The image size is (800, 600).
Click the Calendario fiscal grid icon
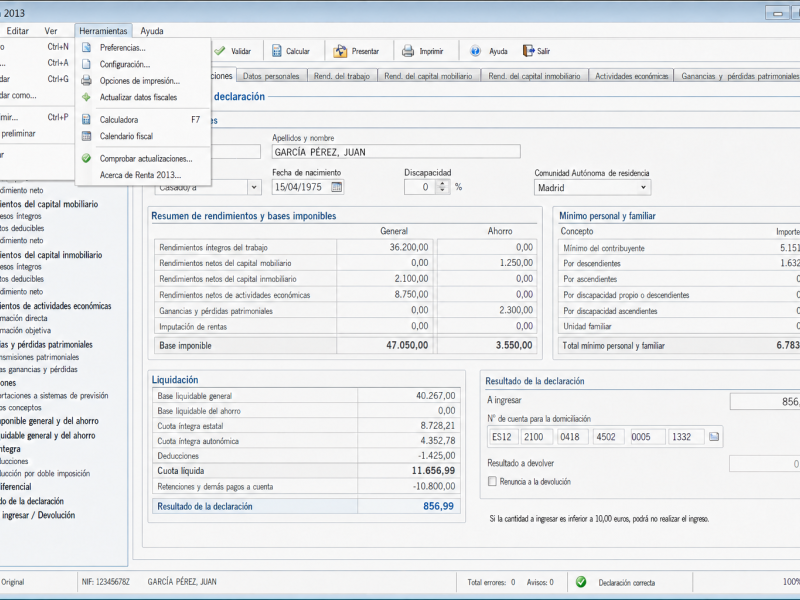(87, 136)
